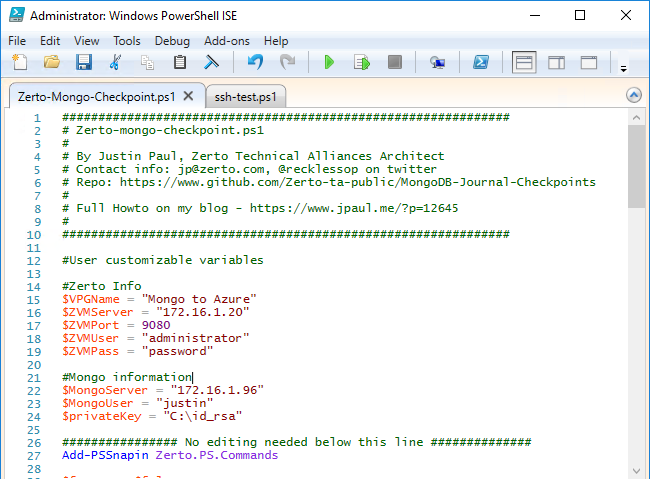The image size is (650, 479).
Task: Maximize the PowerShell ISE window
Action: (580, 15)
